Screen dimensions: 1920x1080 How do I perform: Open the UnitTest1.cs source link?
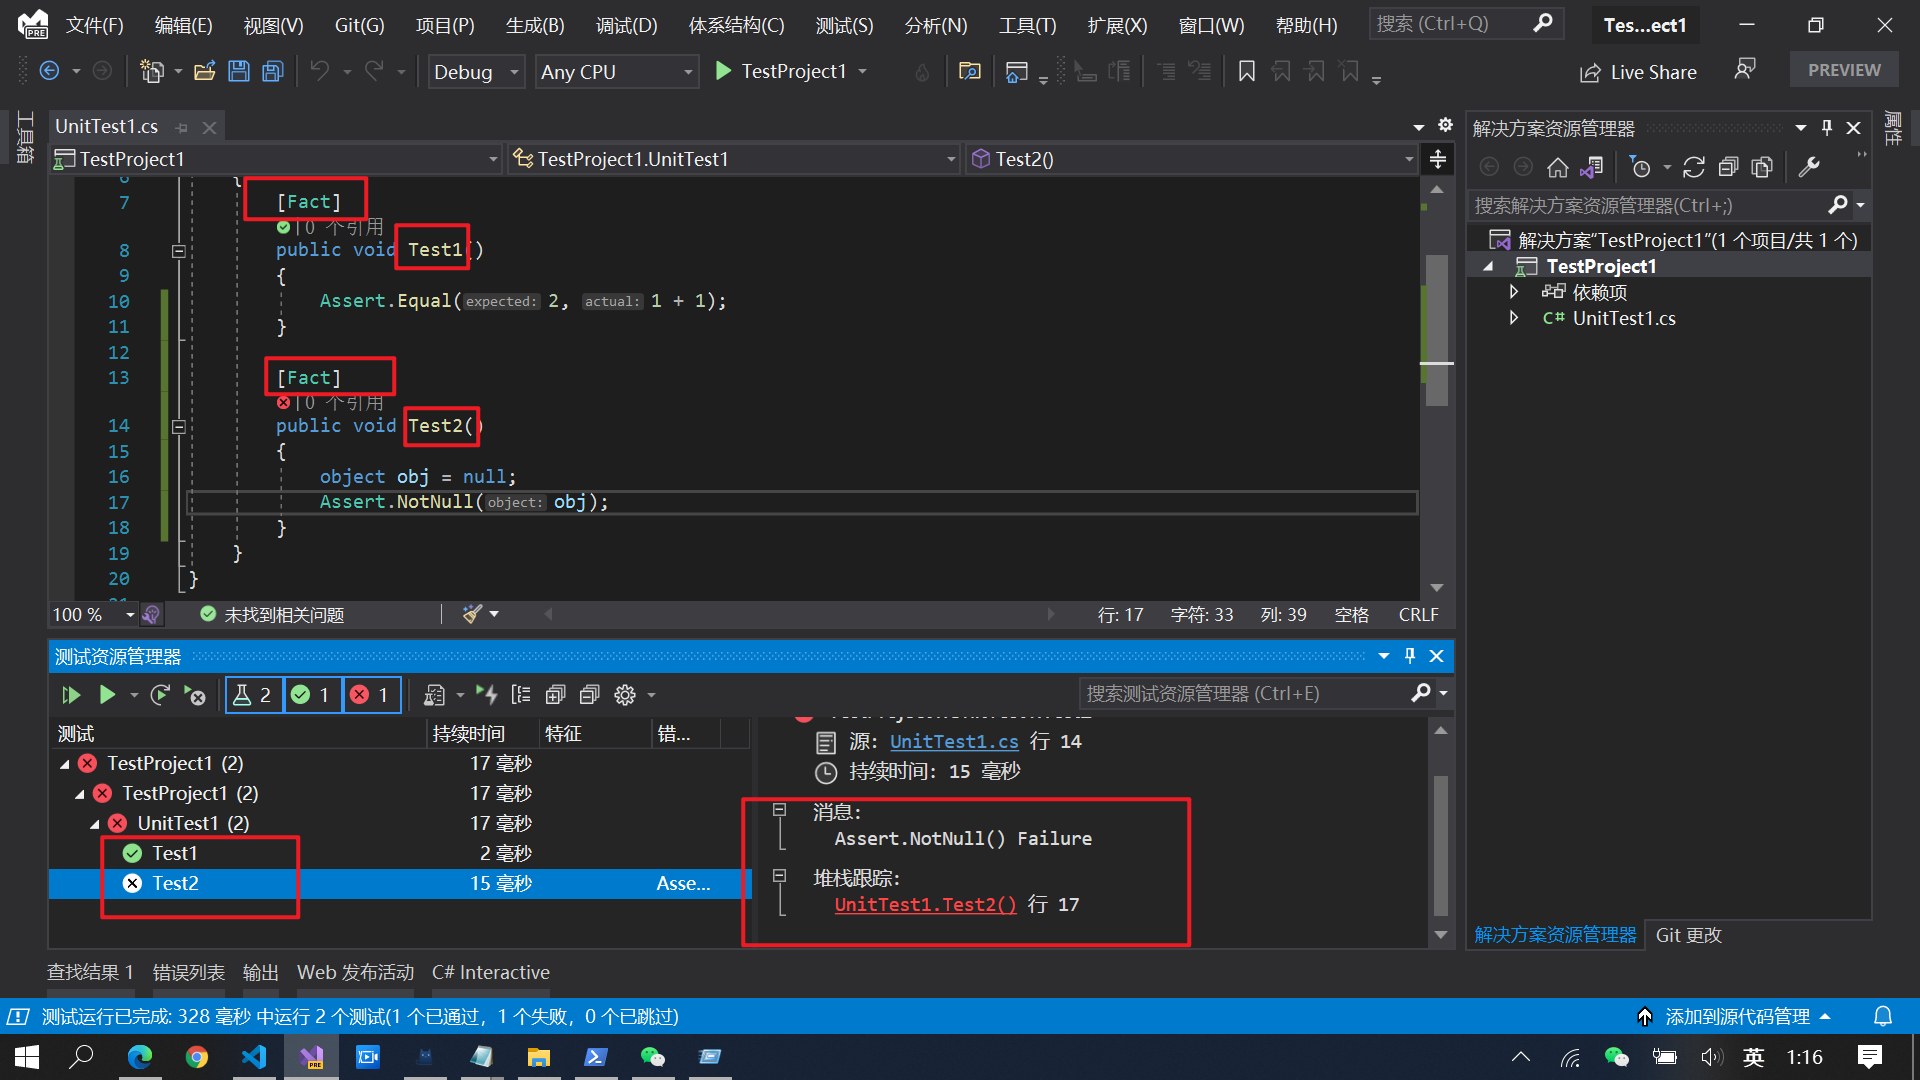(x=953, y=741)
